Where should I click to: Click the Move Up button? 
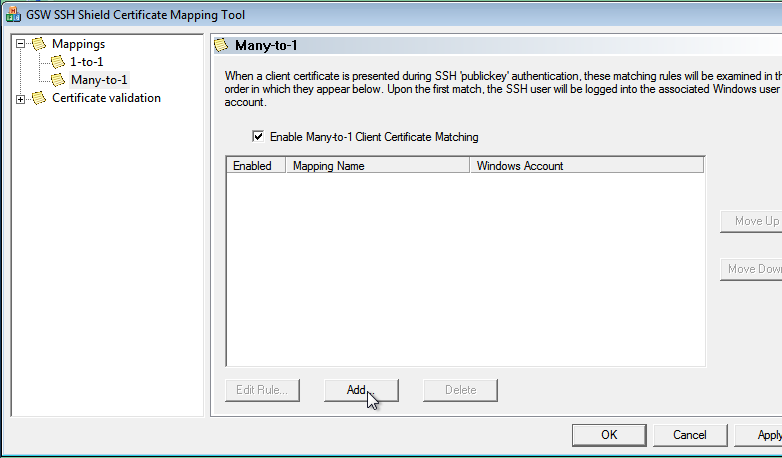click(x=752, y=221)
